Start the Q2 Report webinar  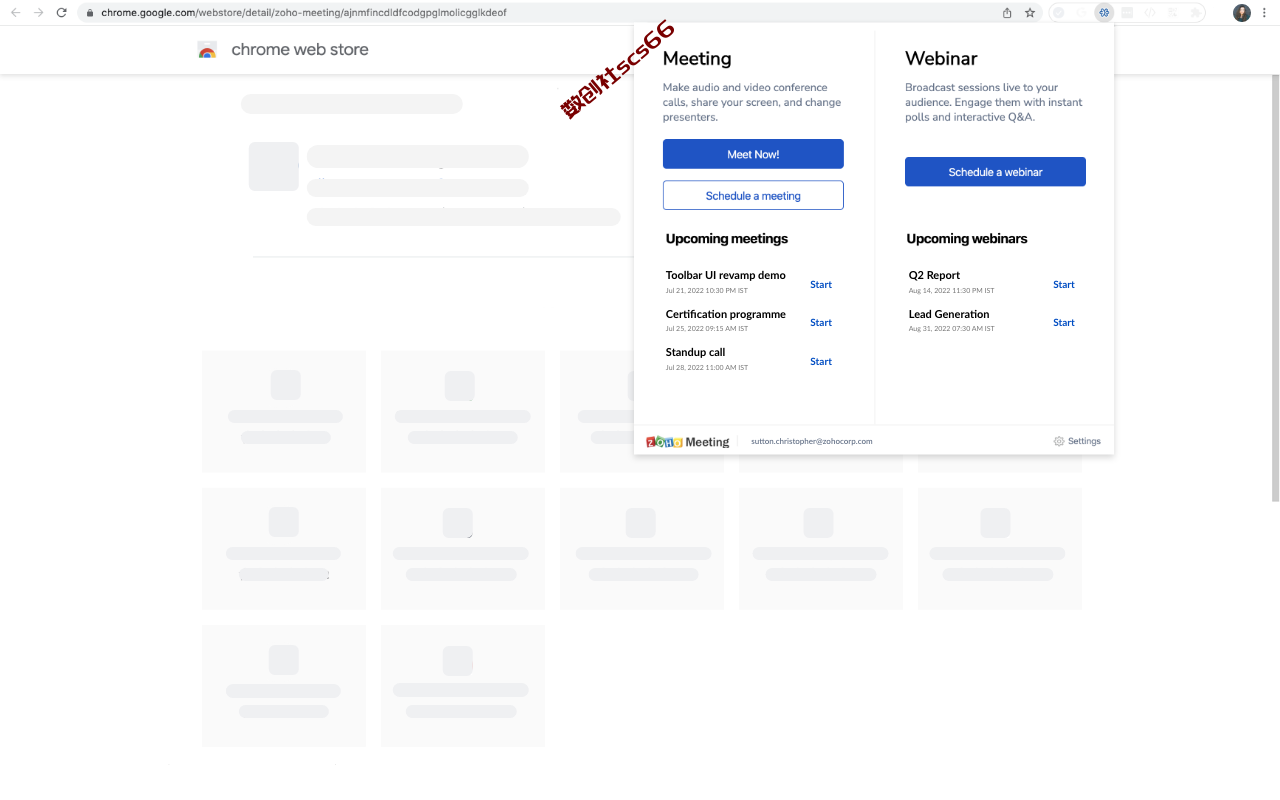pos(1064,285)
